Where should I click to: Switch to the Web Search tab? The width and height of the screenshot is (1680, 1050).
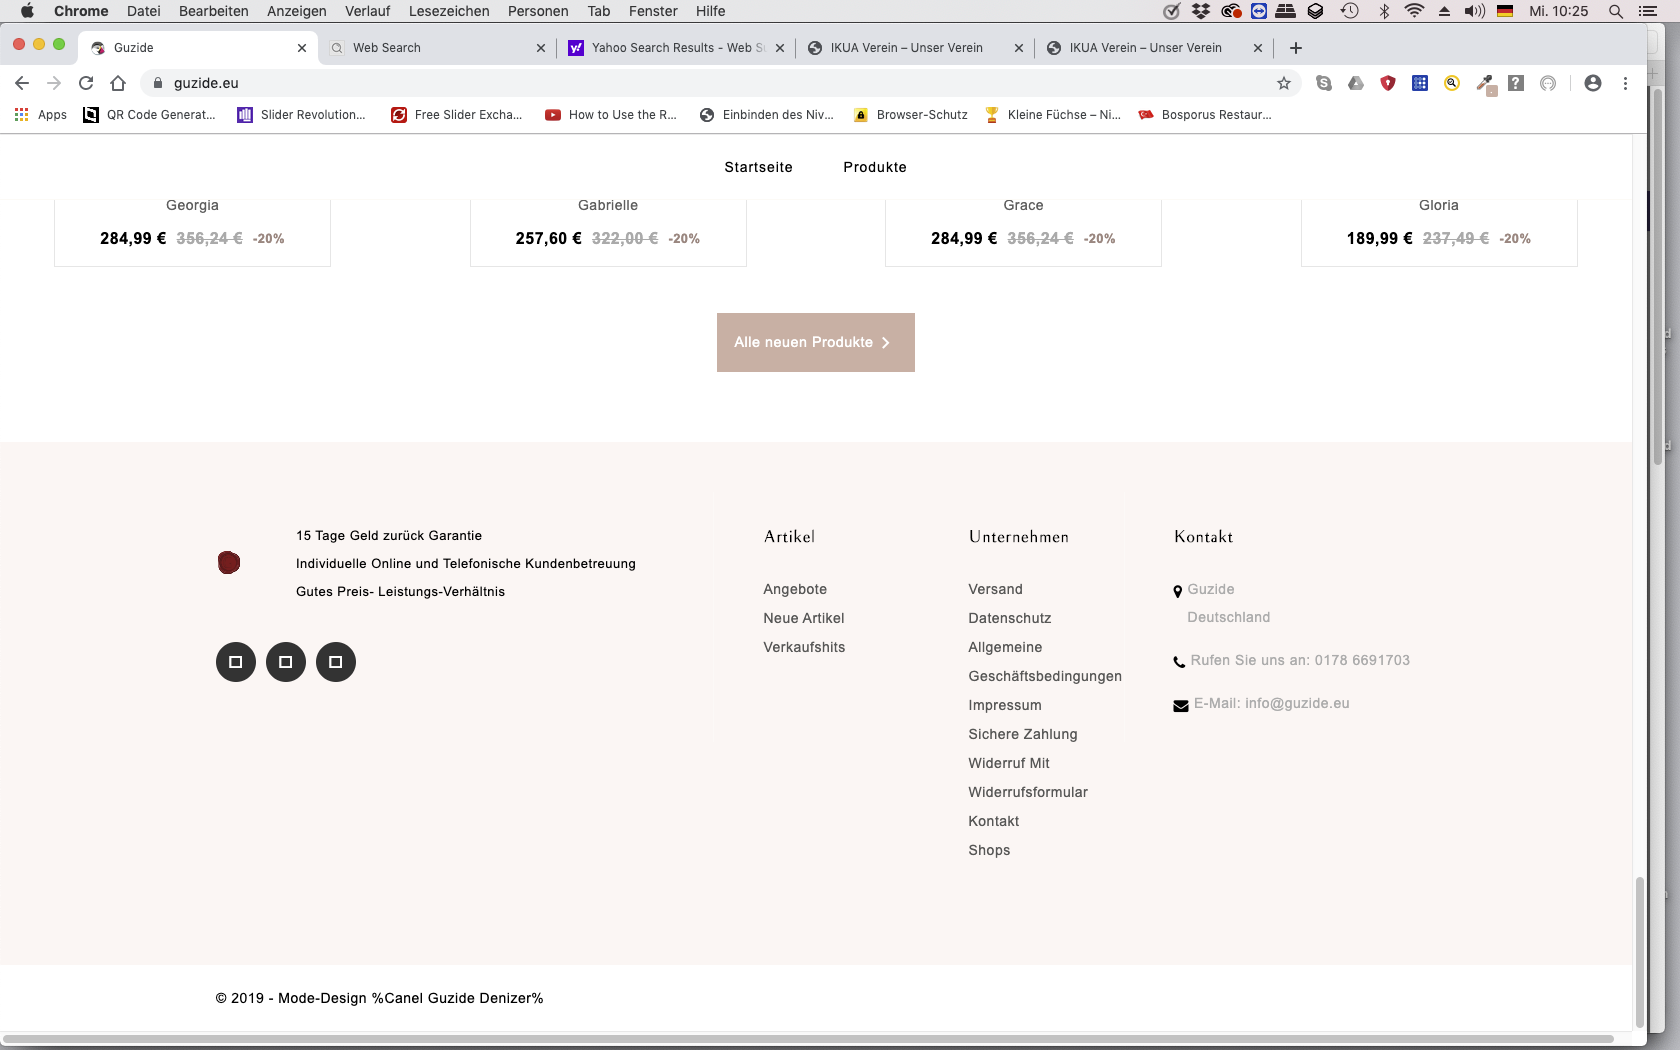[436, 48]
